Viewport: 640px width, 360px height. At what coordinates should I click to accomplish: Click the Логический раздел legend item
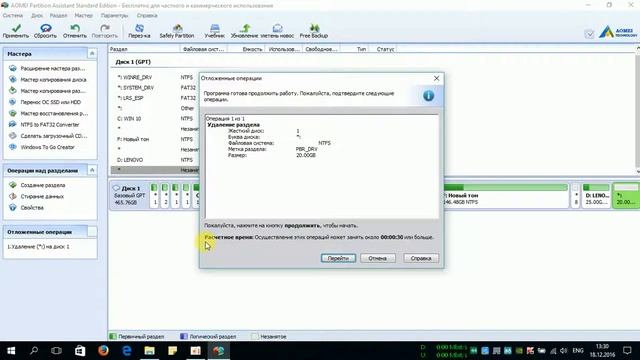tap(208, 336)
